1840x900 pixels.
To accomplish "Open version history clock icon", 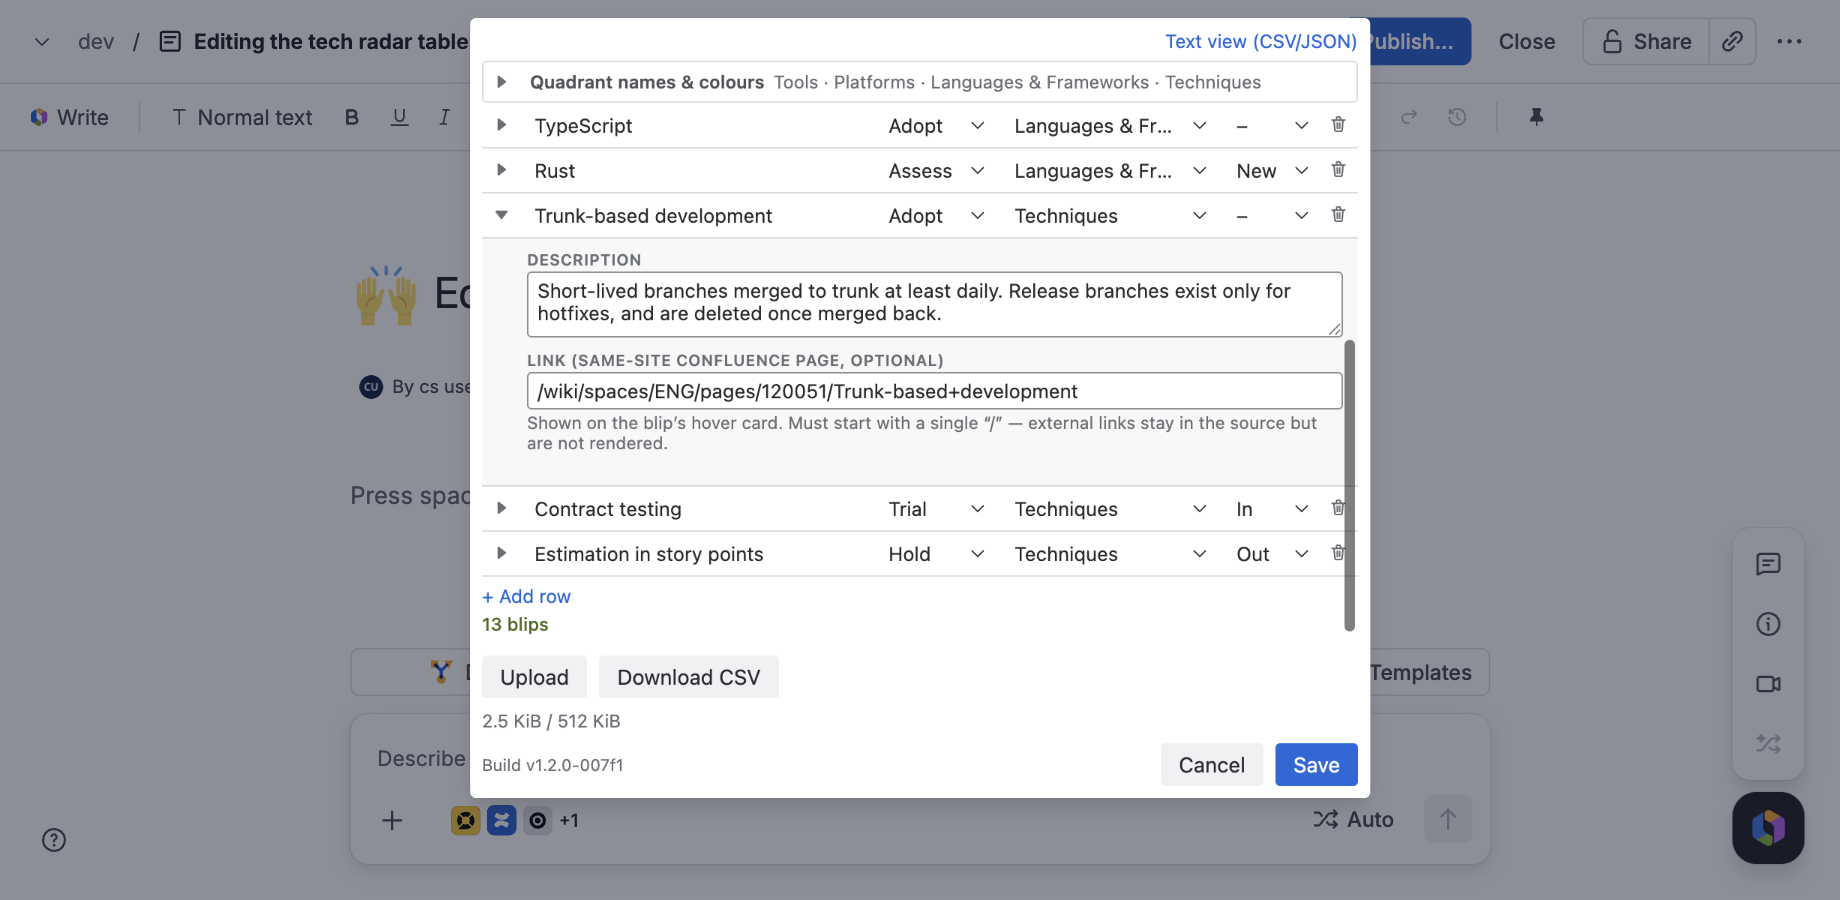I will [x=1457, y=117].
